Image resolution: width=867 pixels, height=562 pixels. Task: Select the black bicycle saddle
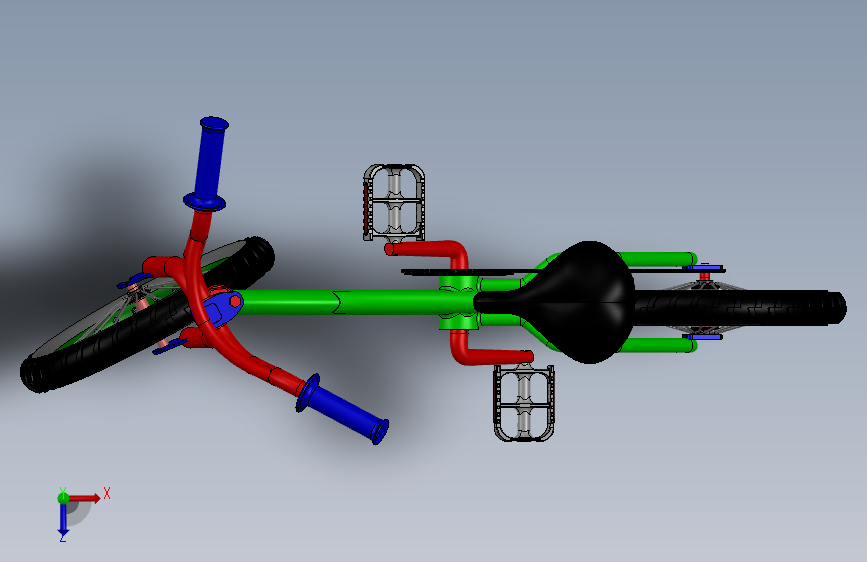click(558, 302)
